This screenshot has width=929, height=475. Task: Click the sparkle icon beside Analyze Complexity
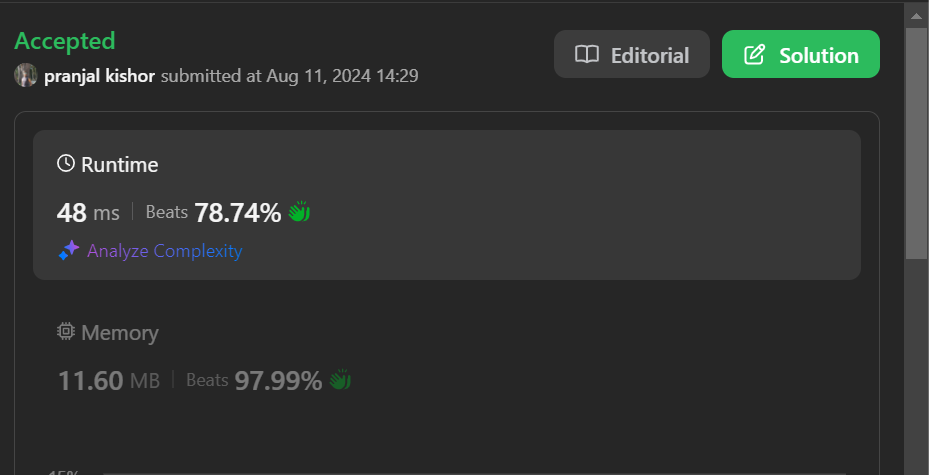coord(68,251)
